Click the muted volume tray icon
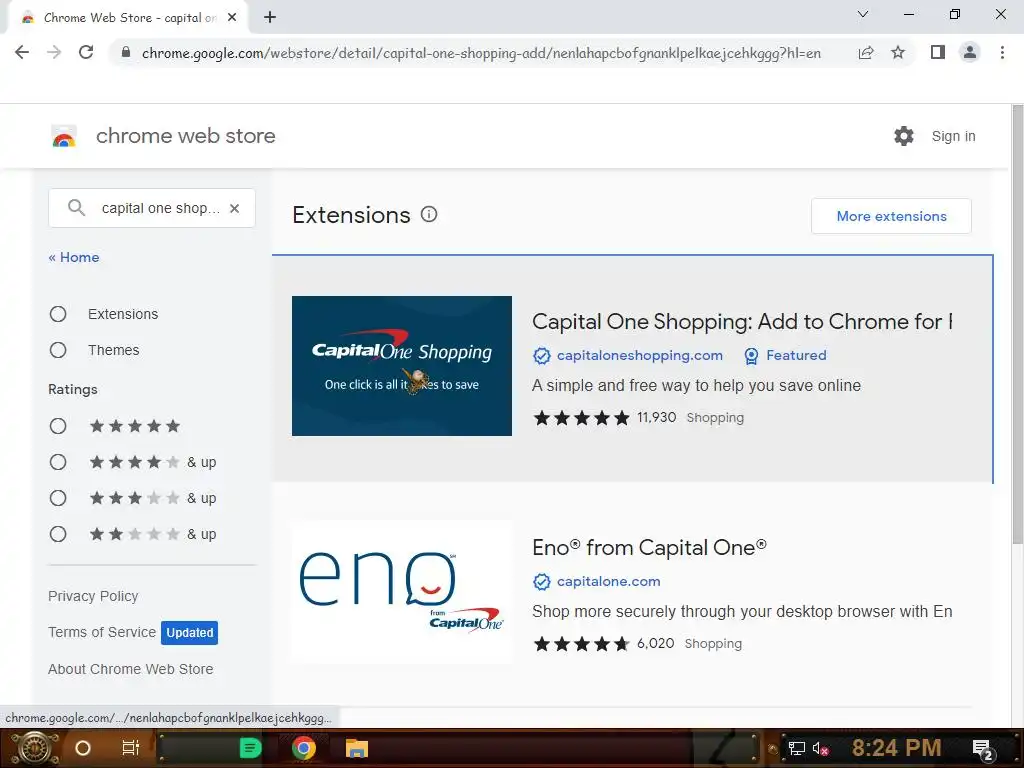The height and width of the screenshot is (768, 1024). click(820, 749)
